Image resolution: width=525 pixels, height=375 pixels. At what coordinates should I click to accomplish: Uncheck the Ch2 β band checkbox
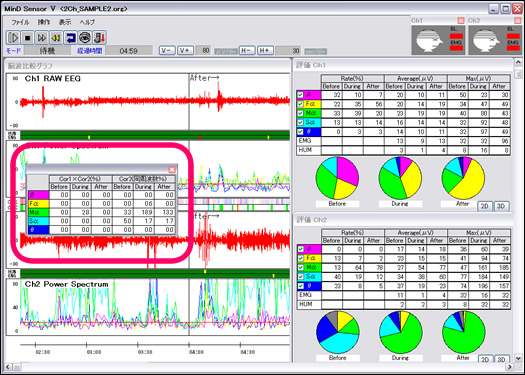(x=301, y=249)
